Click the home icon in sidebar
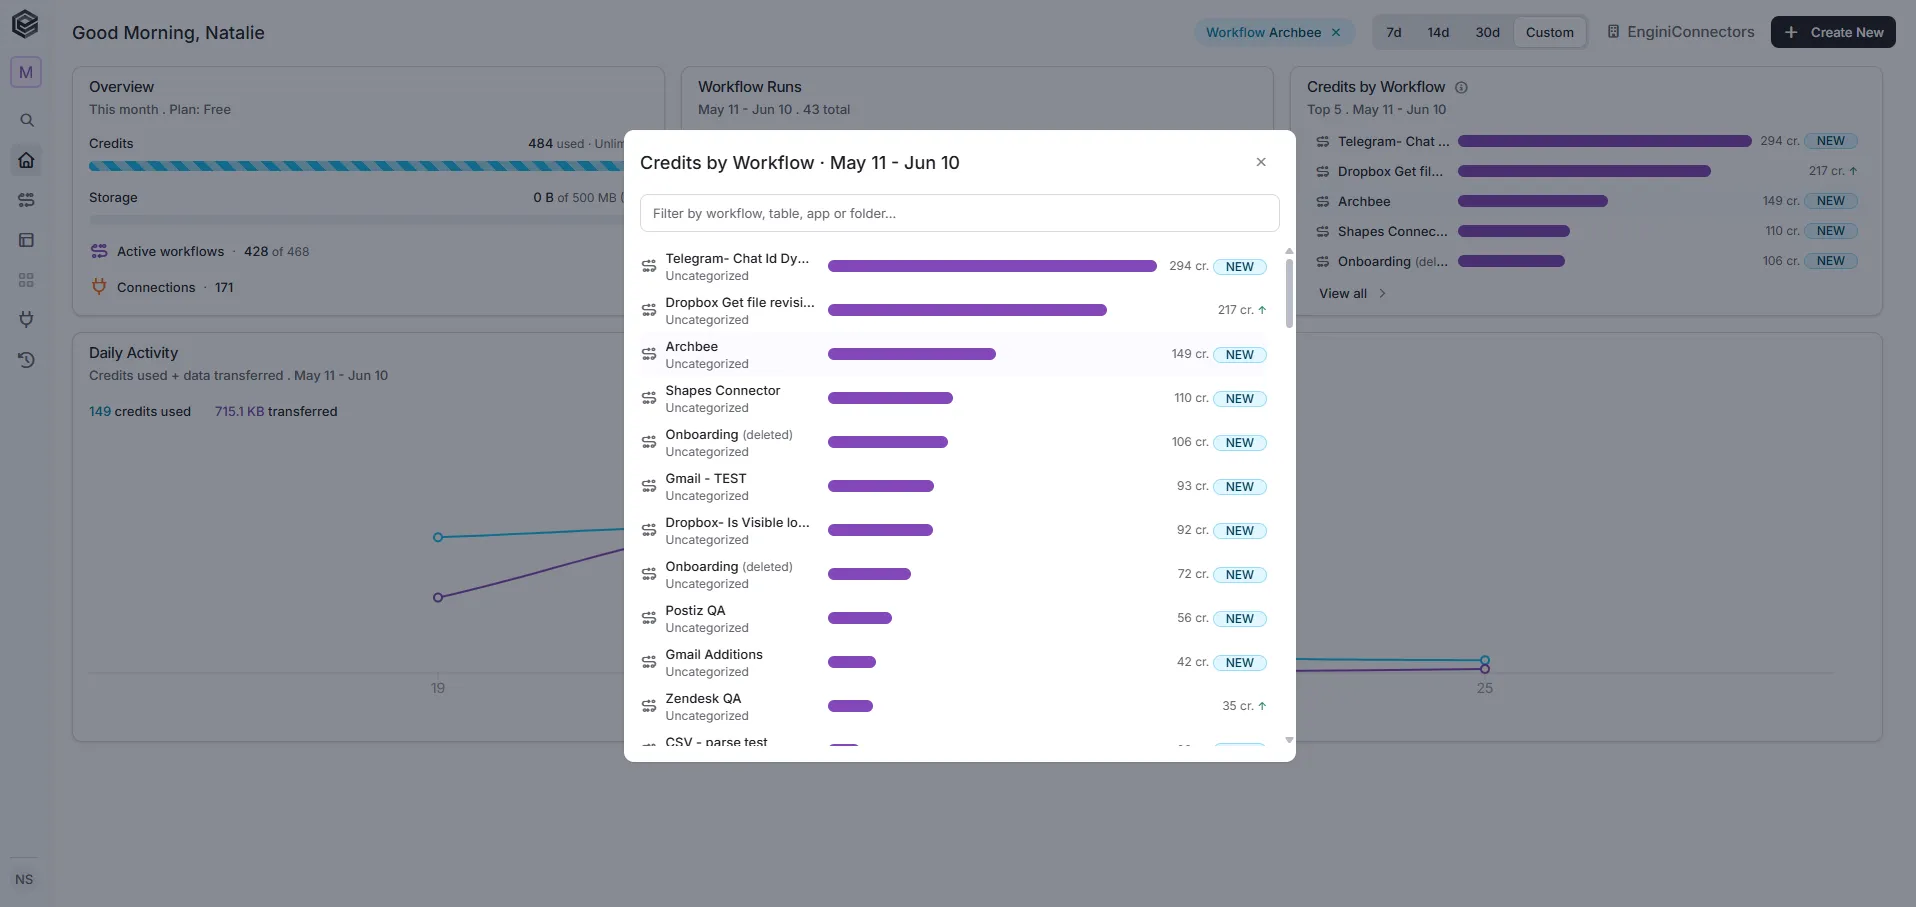This screenshot has height=907, width=1916. (x=27, y=160)
